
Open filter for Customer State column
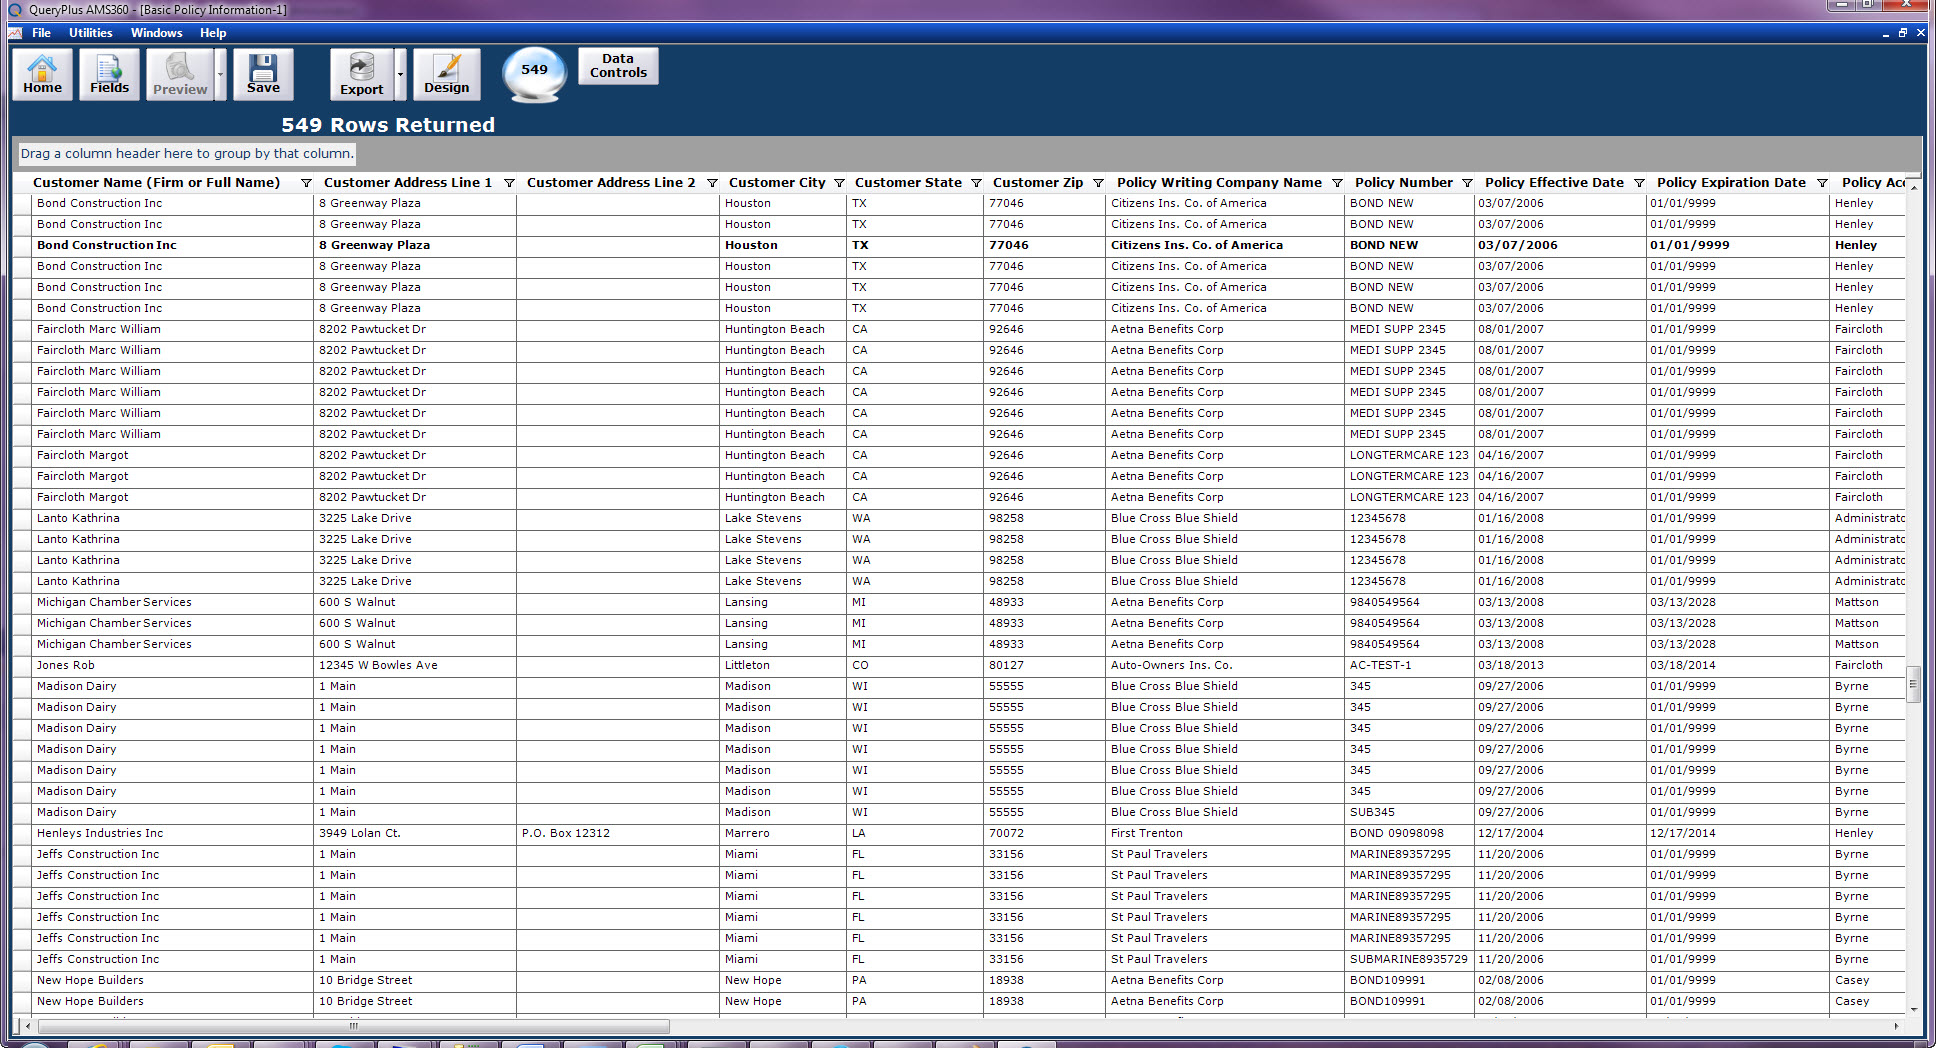(x=976, y=183)
